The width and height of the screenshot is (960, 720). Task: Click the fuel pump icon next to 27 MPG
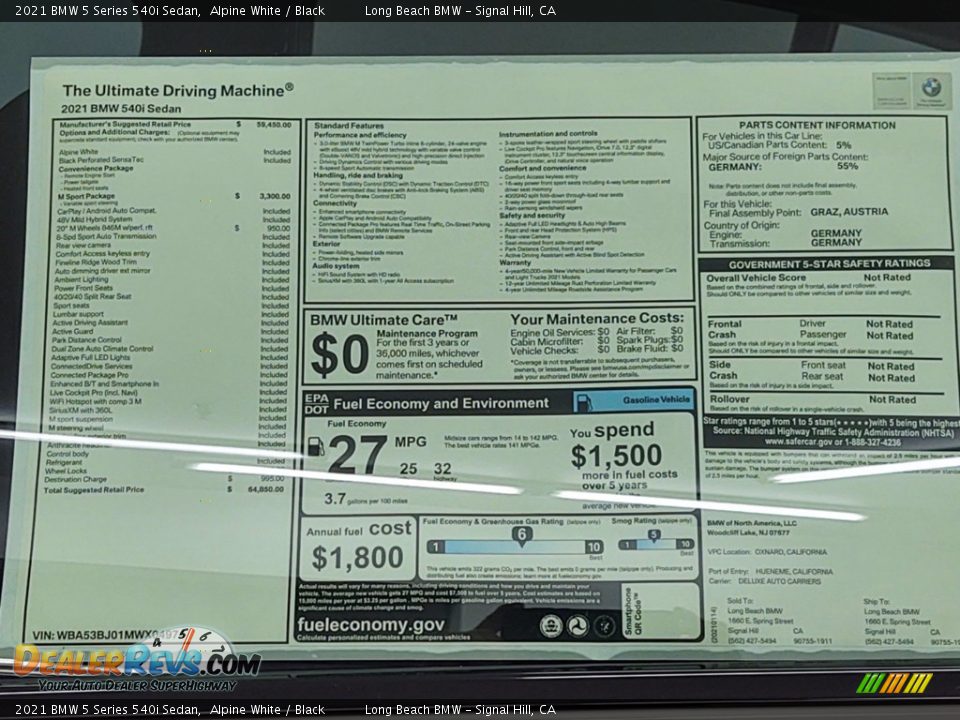point(316,446)
